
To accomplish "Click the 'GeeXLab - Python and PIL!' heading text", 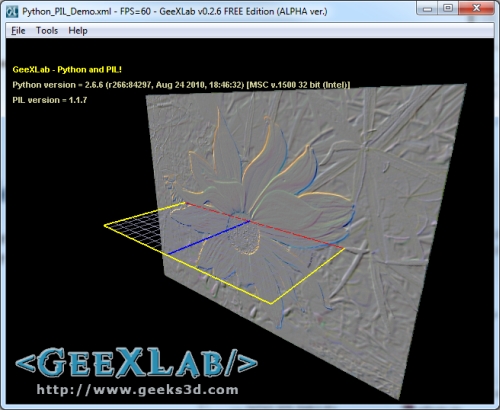I will pos(67,70).
